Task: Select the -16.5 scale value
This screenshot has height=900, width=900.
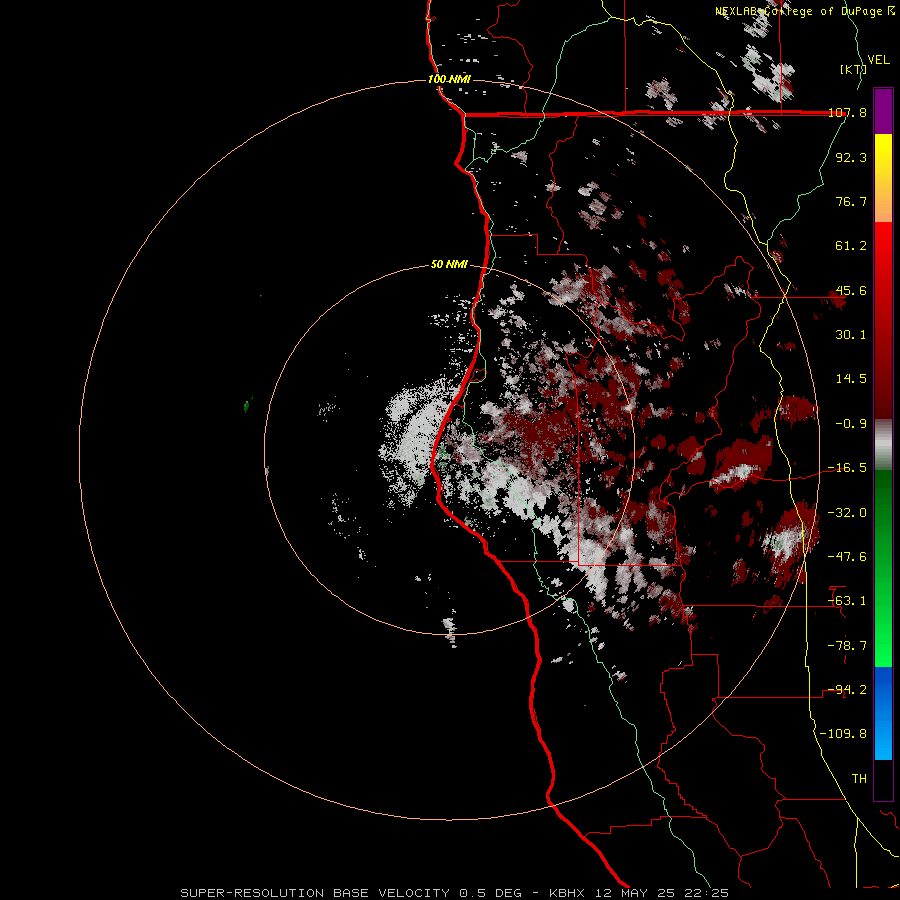Action: (x=847, y=468)
